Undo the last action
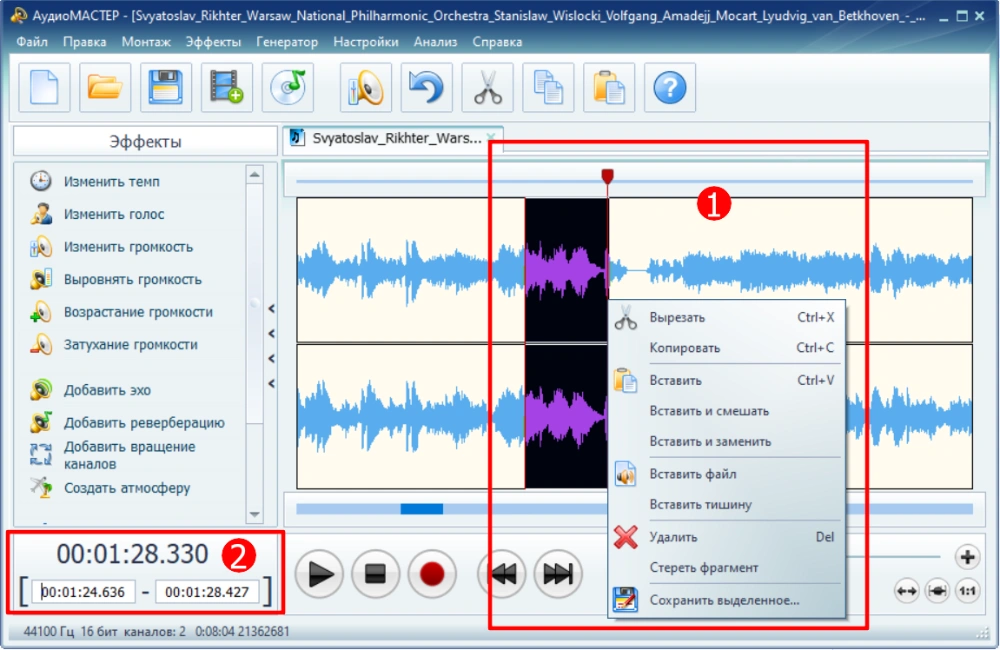The width and height of the screenshot is (1000, 650). point(426,88)
